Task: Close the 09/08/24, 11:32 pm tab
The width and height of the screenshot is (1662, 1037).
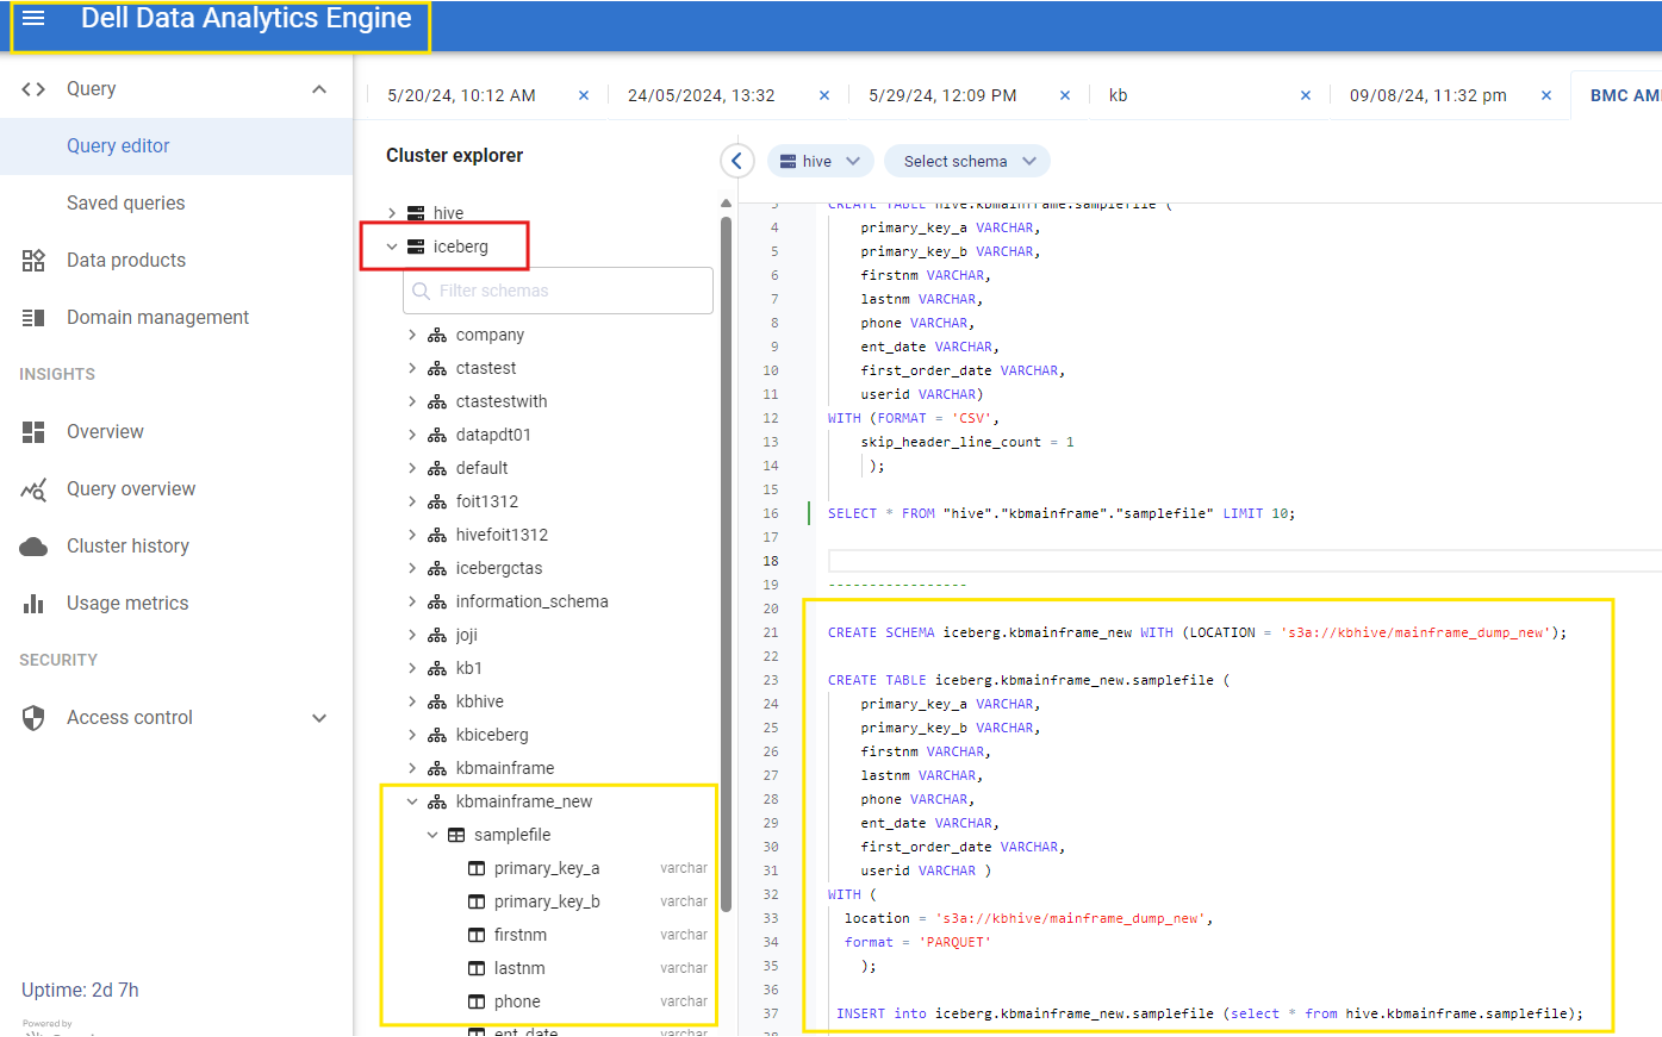Action: [1546, 96]
